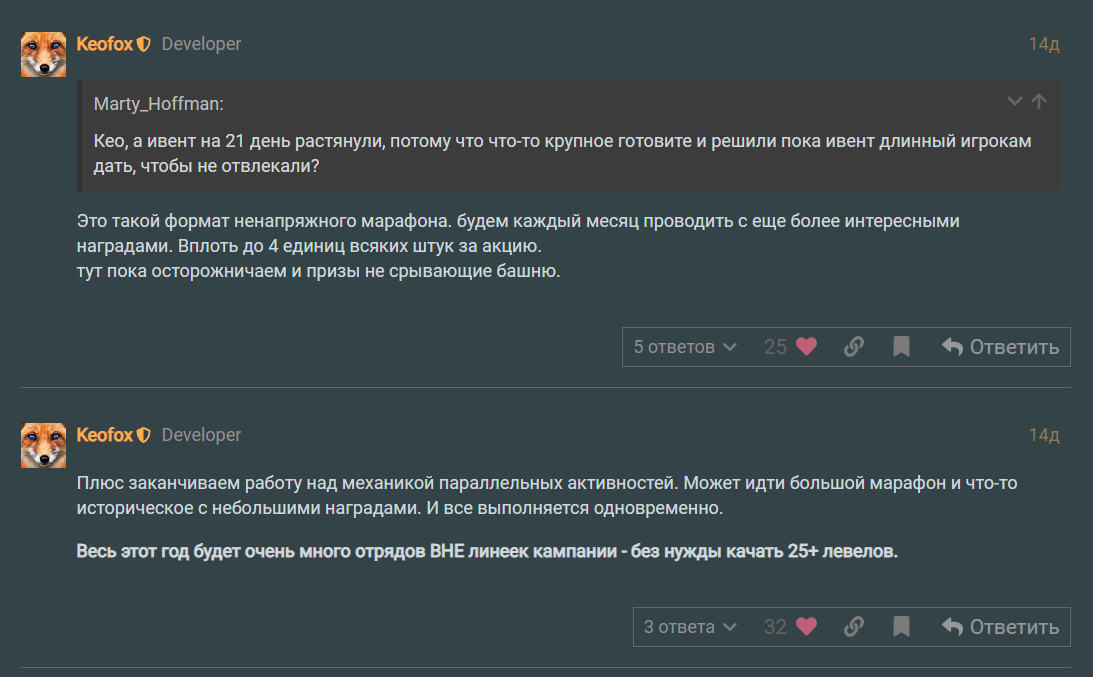Click the moderator shield icon on second post
This screenshot has width=1093, height=677.
coord(144,435)
